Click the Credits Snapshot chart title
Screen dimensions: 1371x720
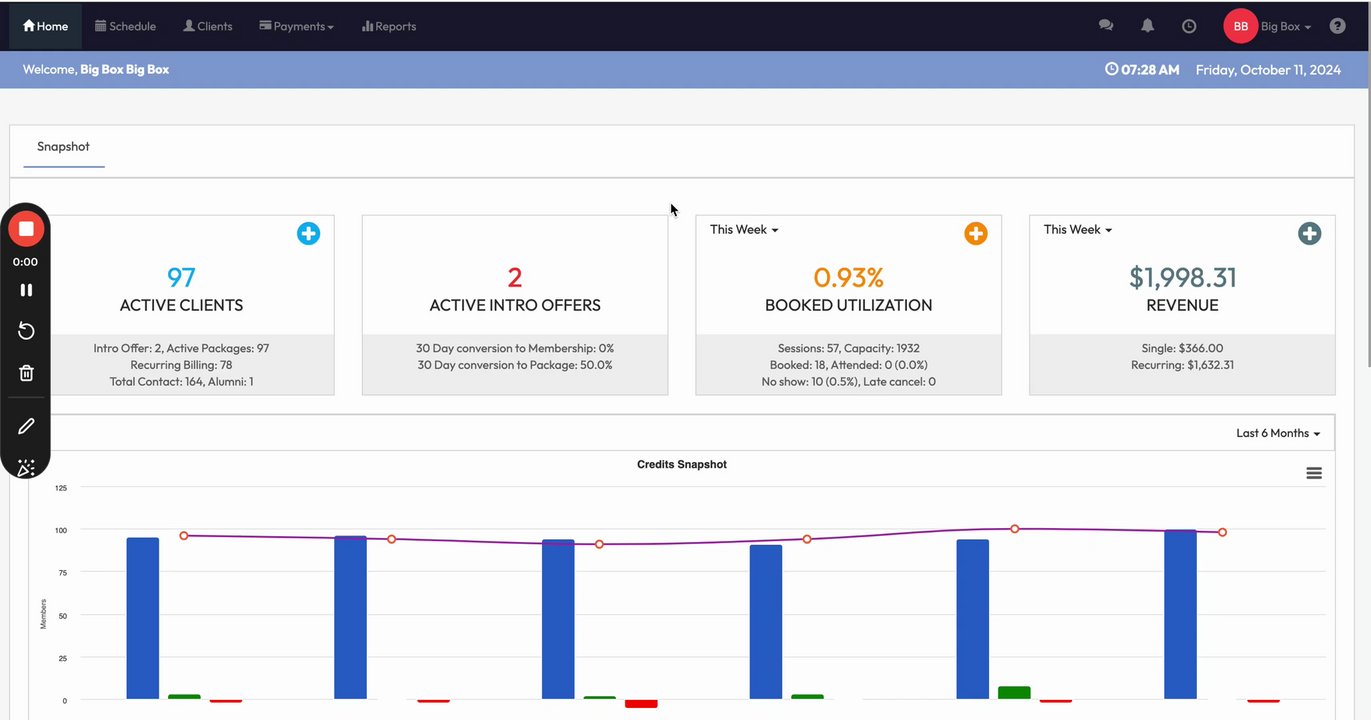click(682, 464)
